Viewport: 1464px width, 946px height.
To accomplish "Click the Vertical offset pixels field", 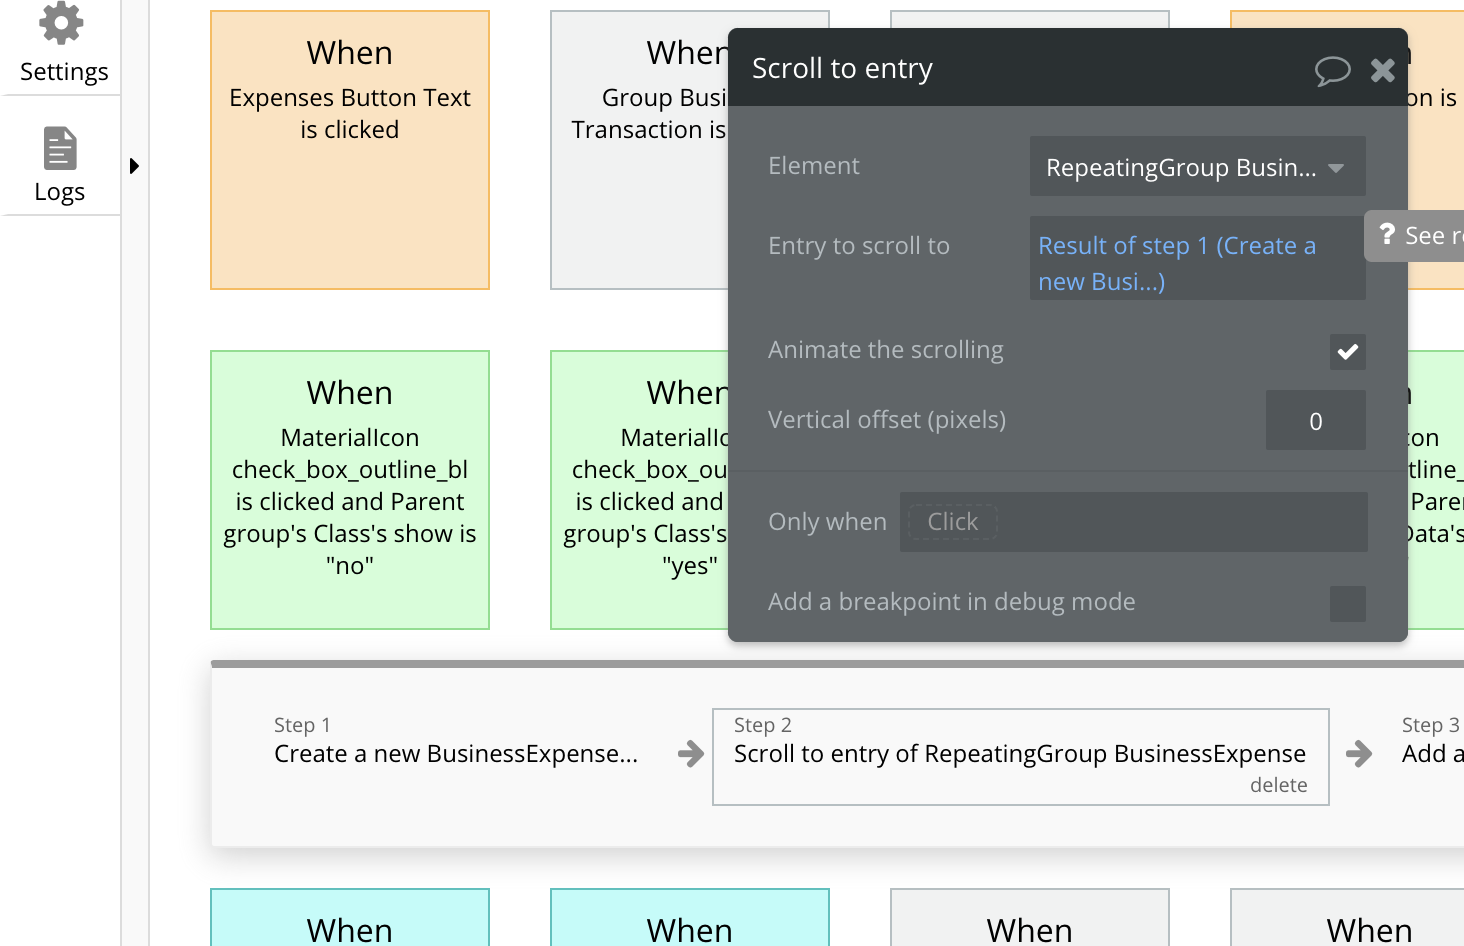I will [x=1315, y=421].
